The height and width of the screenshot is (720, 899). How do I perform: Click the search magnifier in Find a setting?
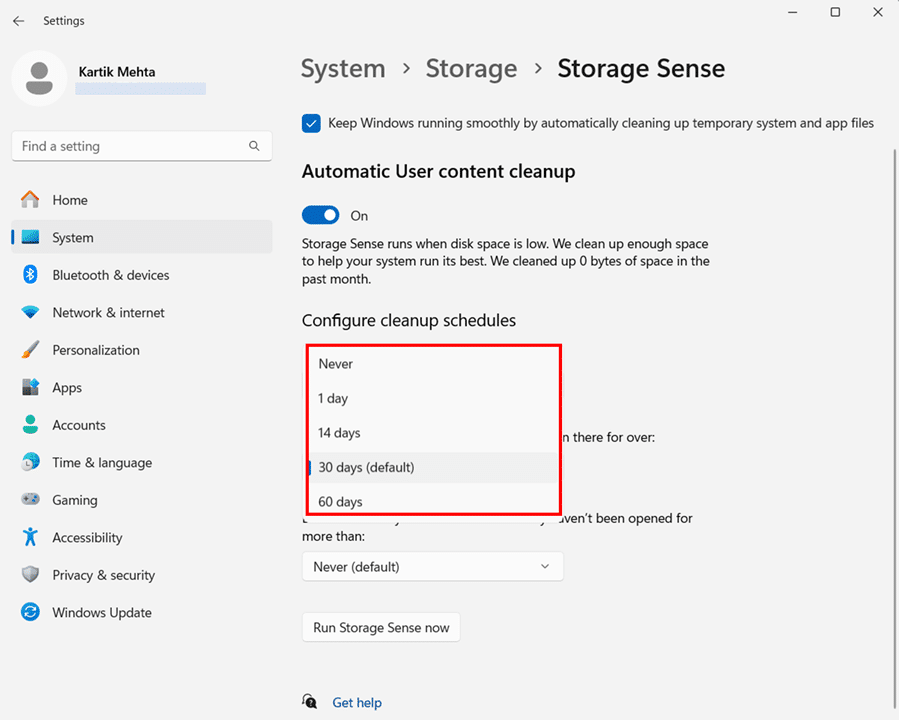(254, 145)
